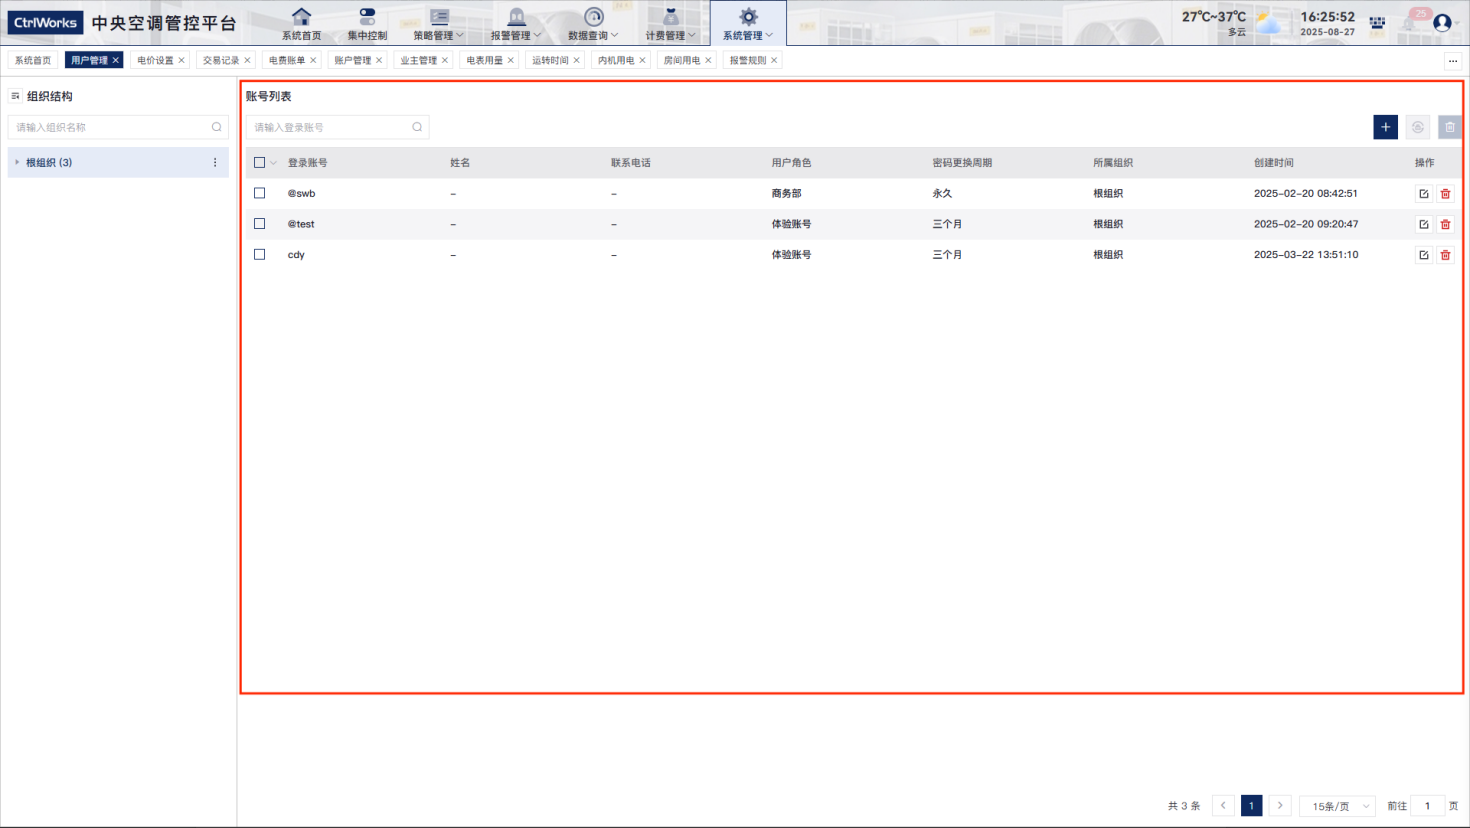Switch to the 电价设置 tab
This screenshot has height=828, width=1470.
point(155,60)
